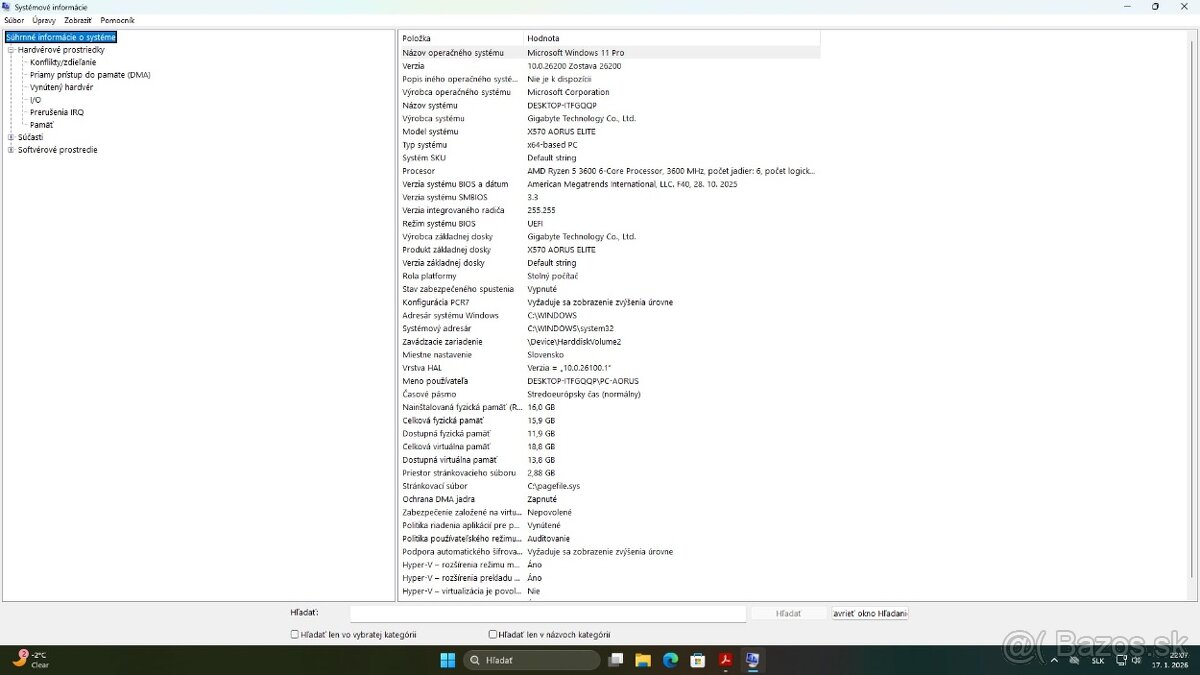Open the Súbor menu

coord(13,19)
